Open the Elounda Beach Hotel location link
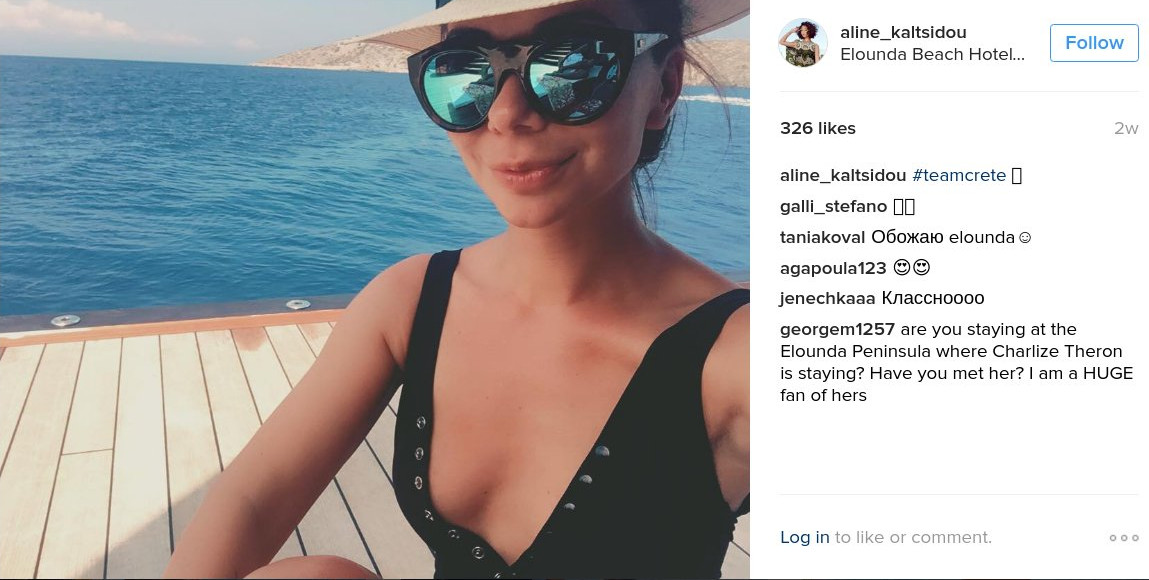Image resolution: width=1149 pixels, height=580 pixels. pyautogui.click(x=932, y=54)
